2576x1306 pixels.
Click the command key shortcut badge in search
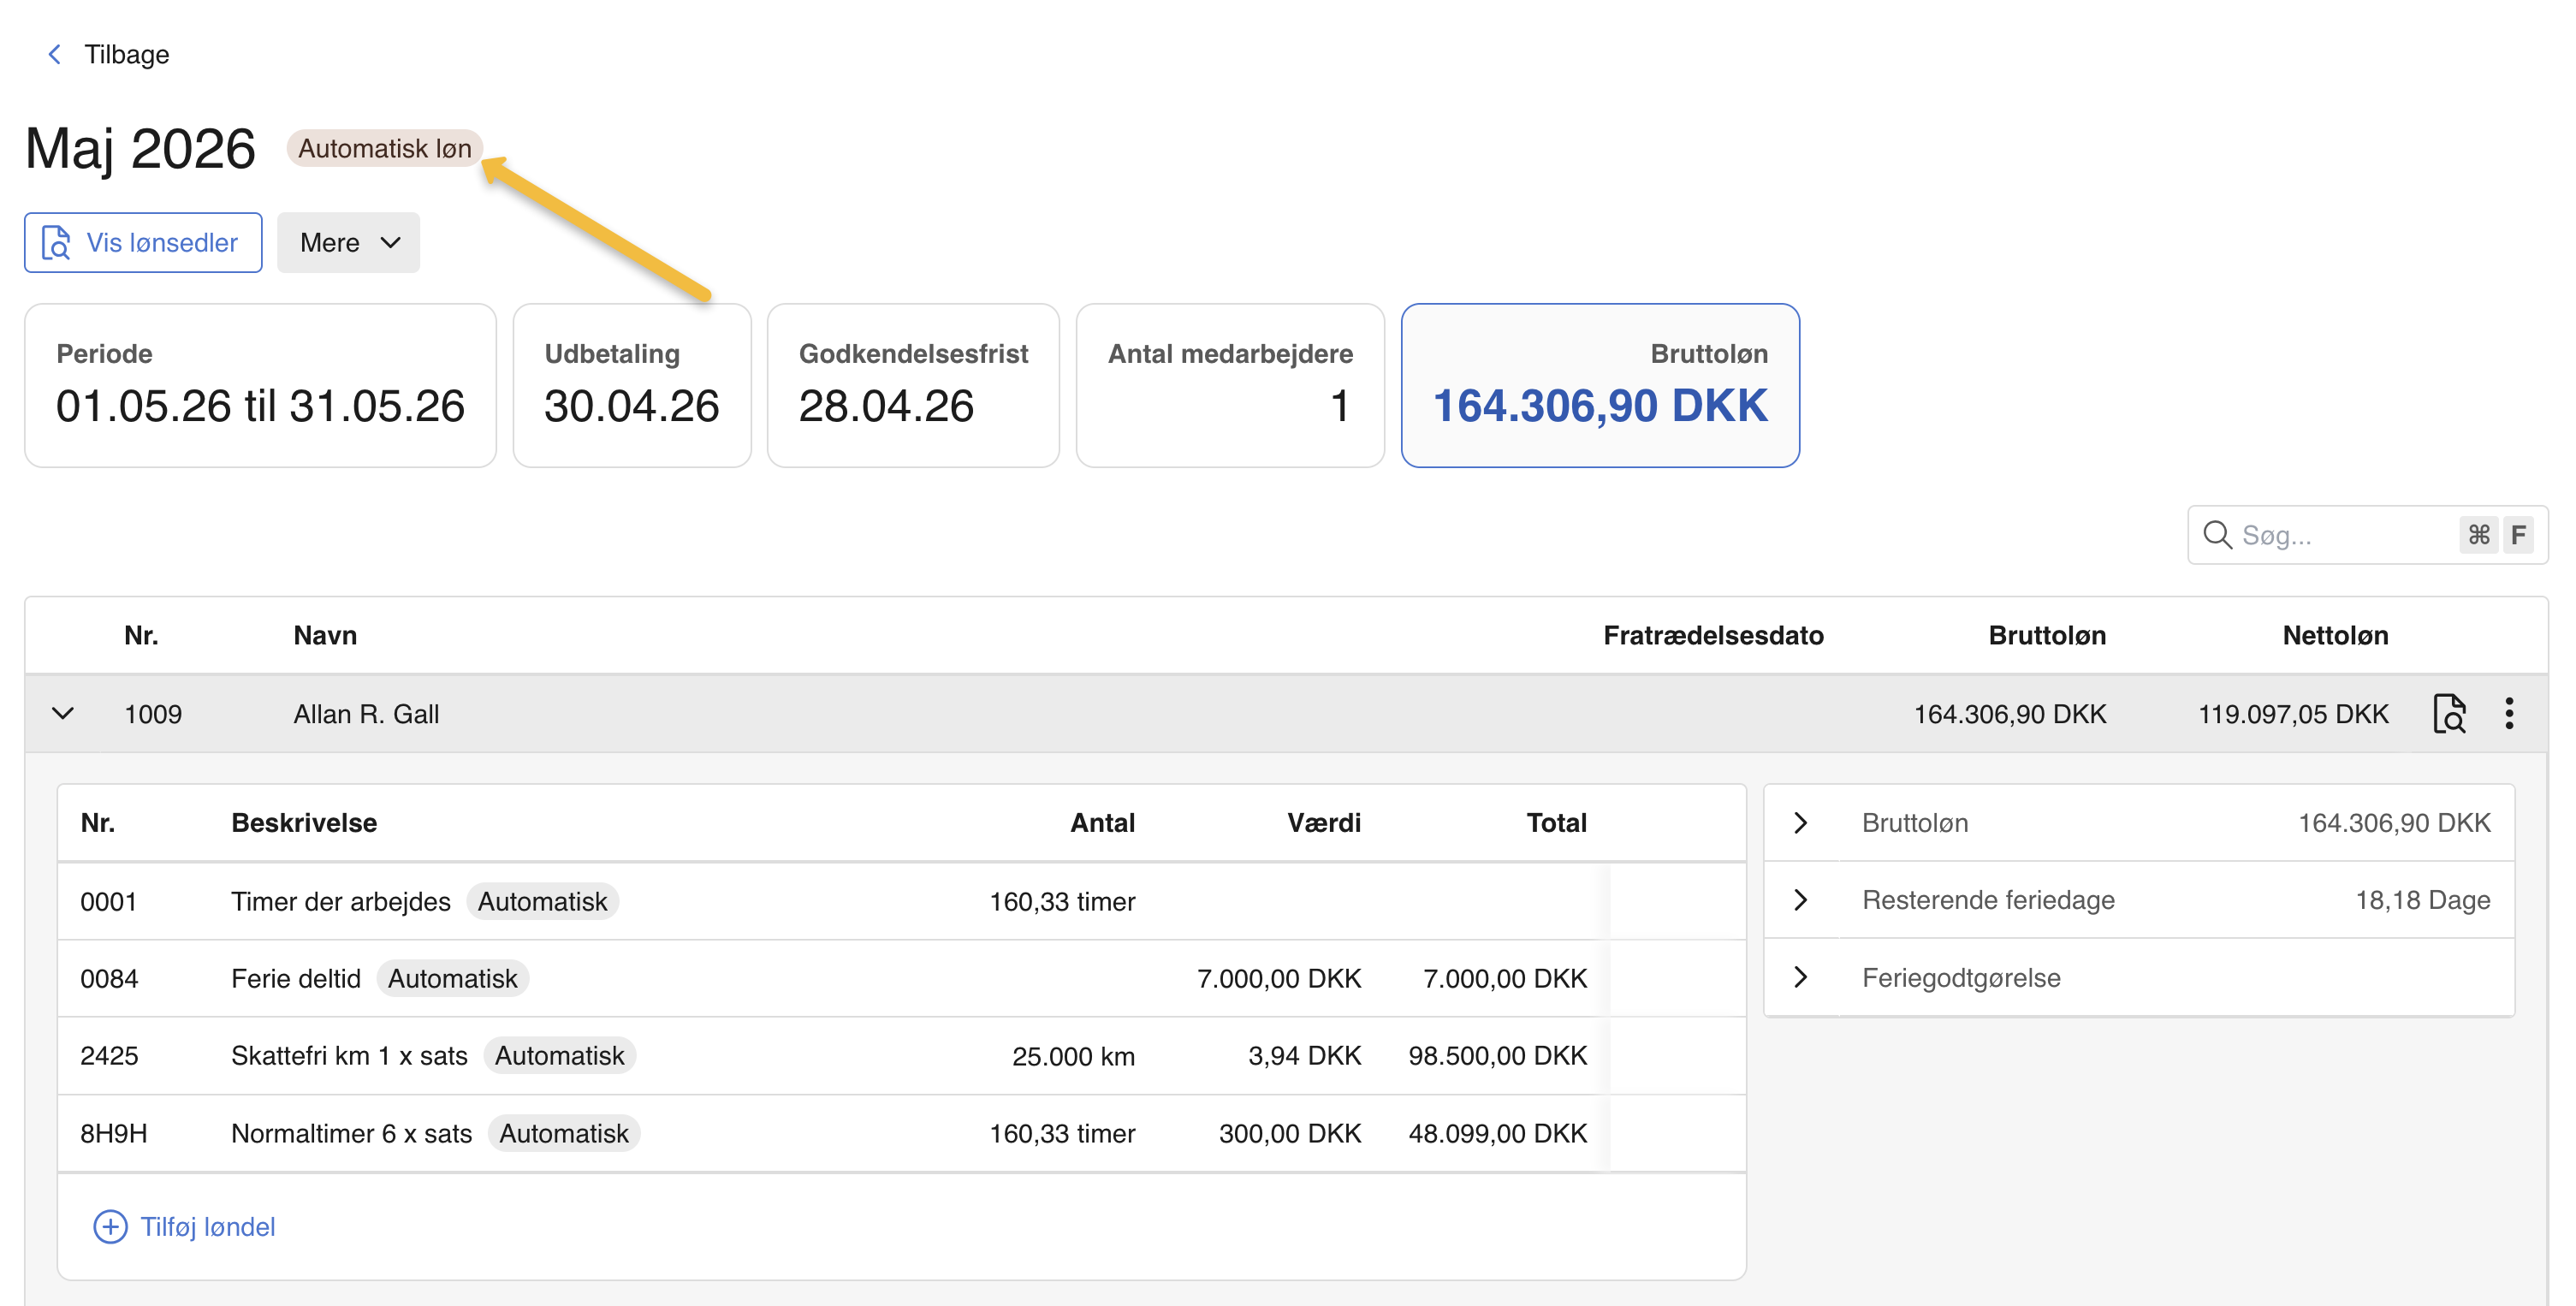[2479, 535]
